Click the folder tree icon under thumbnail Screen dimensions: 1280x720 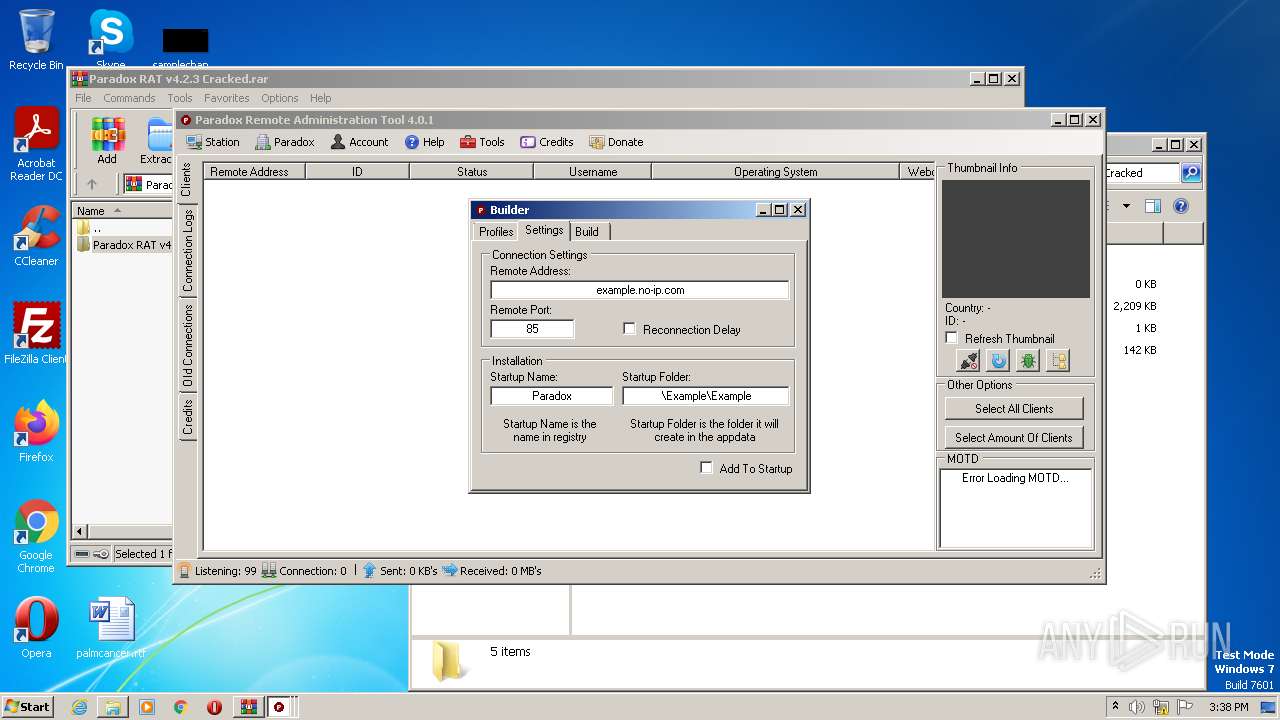tap(1058, 361)
